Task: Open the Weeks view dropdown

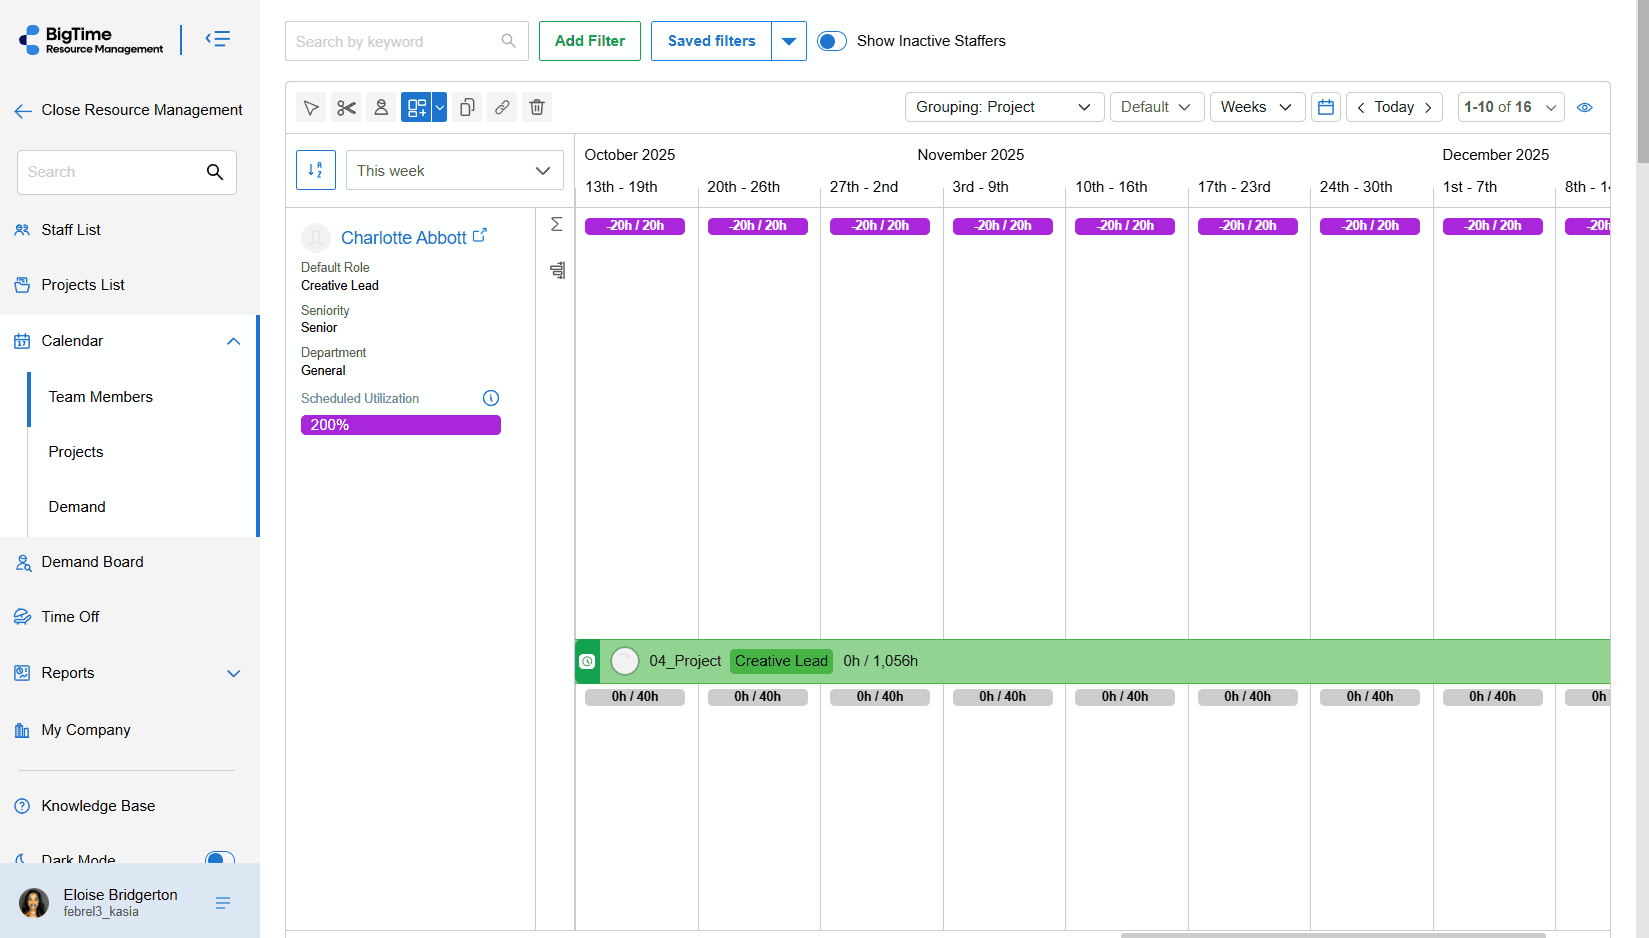Action: tap(1257, 107)
